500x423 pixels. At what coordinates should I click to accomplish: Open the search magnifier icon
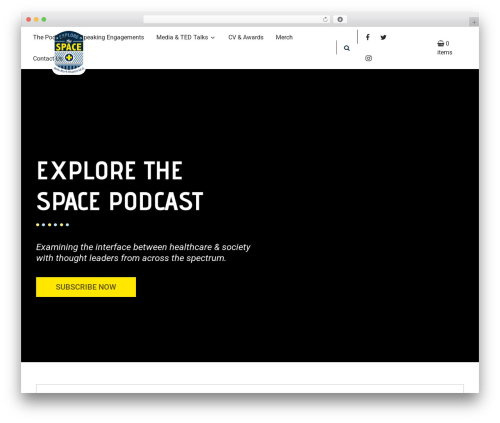(347, 48)
